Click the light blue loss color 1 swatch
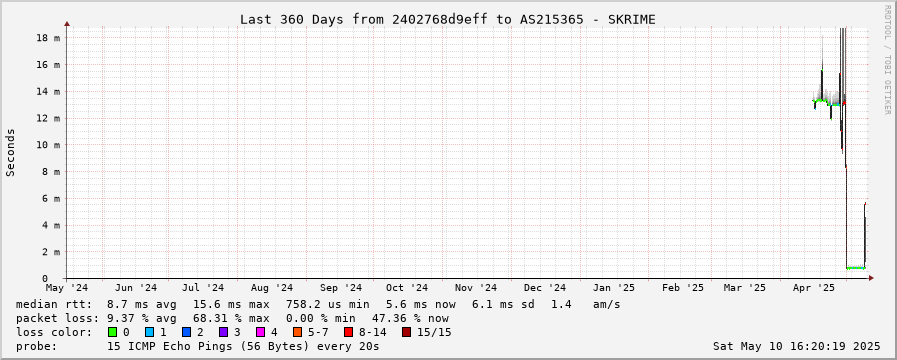The height and width of the screenshot is (360, 897). pyautogui.click(x=149, y=332)
